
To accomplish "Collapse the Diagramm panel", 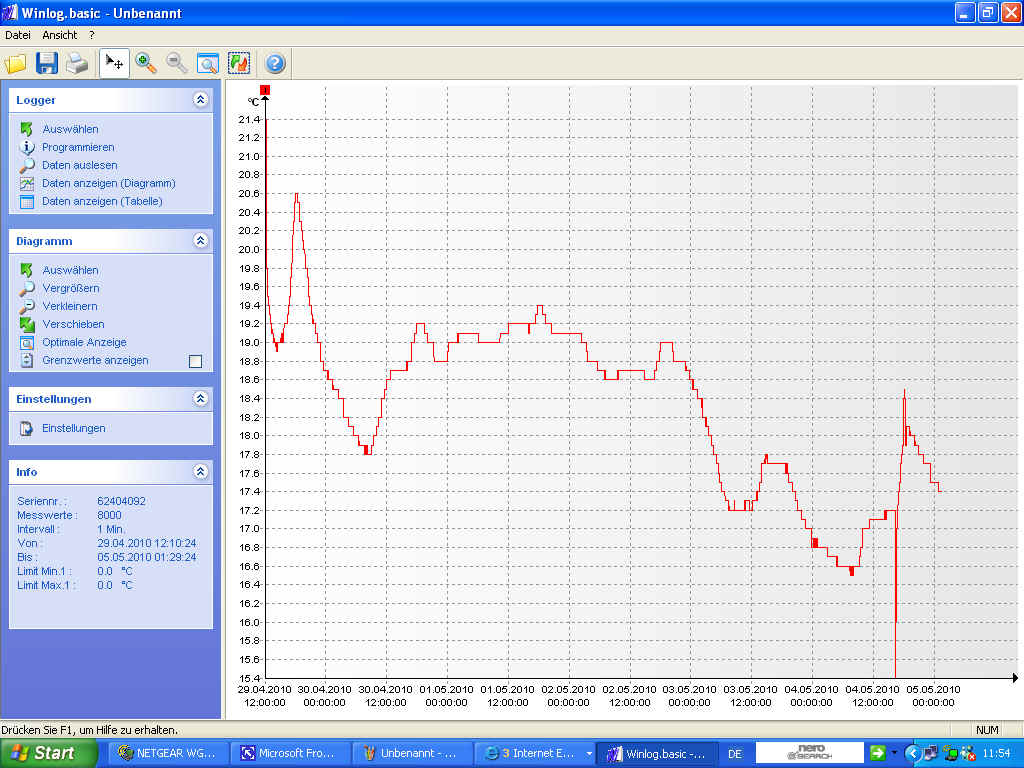I will [x=200, y=240].
